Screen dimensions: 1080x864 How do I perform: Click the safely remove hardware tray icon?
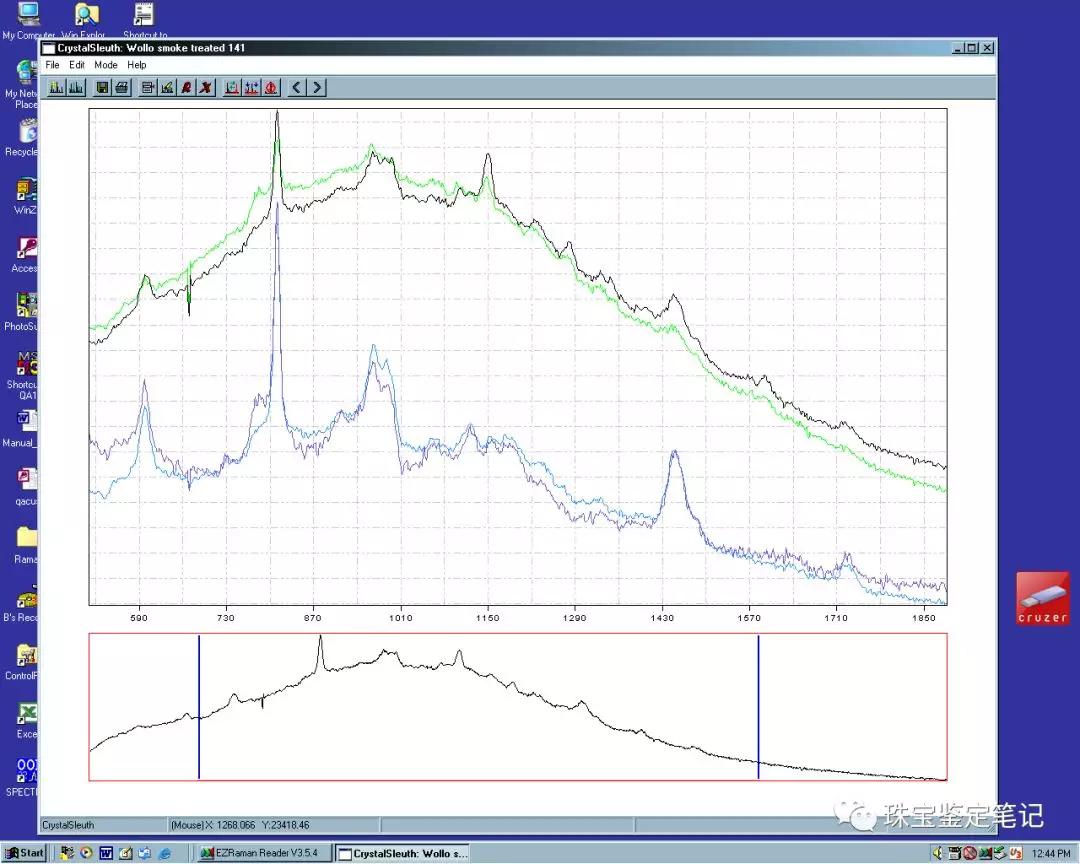(x=1000, y=853)
